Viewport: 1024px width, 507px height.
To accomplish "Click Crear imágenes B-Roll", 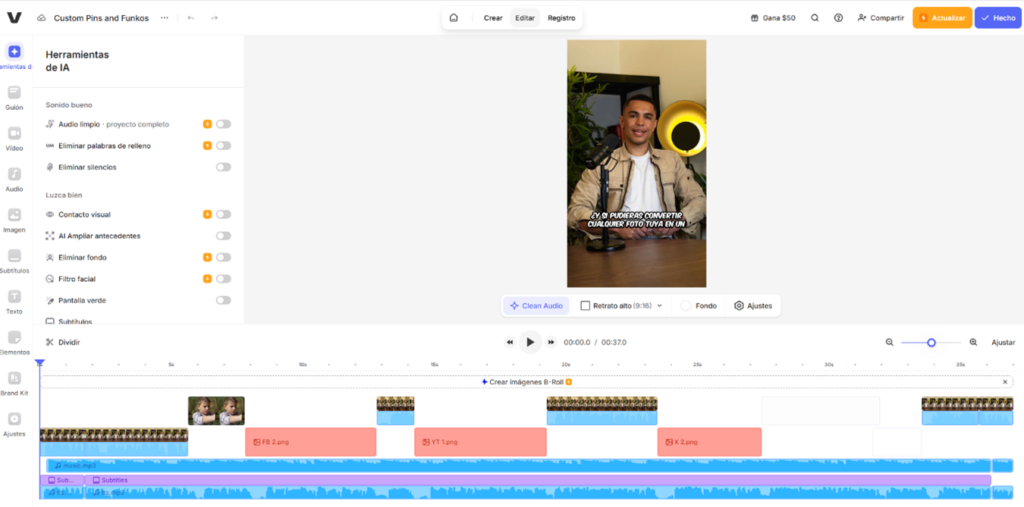I will point(526,382).
